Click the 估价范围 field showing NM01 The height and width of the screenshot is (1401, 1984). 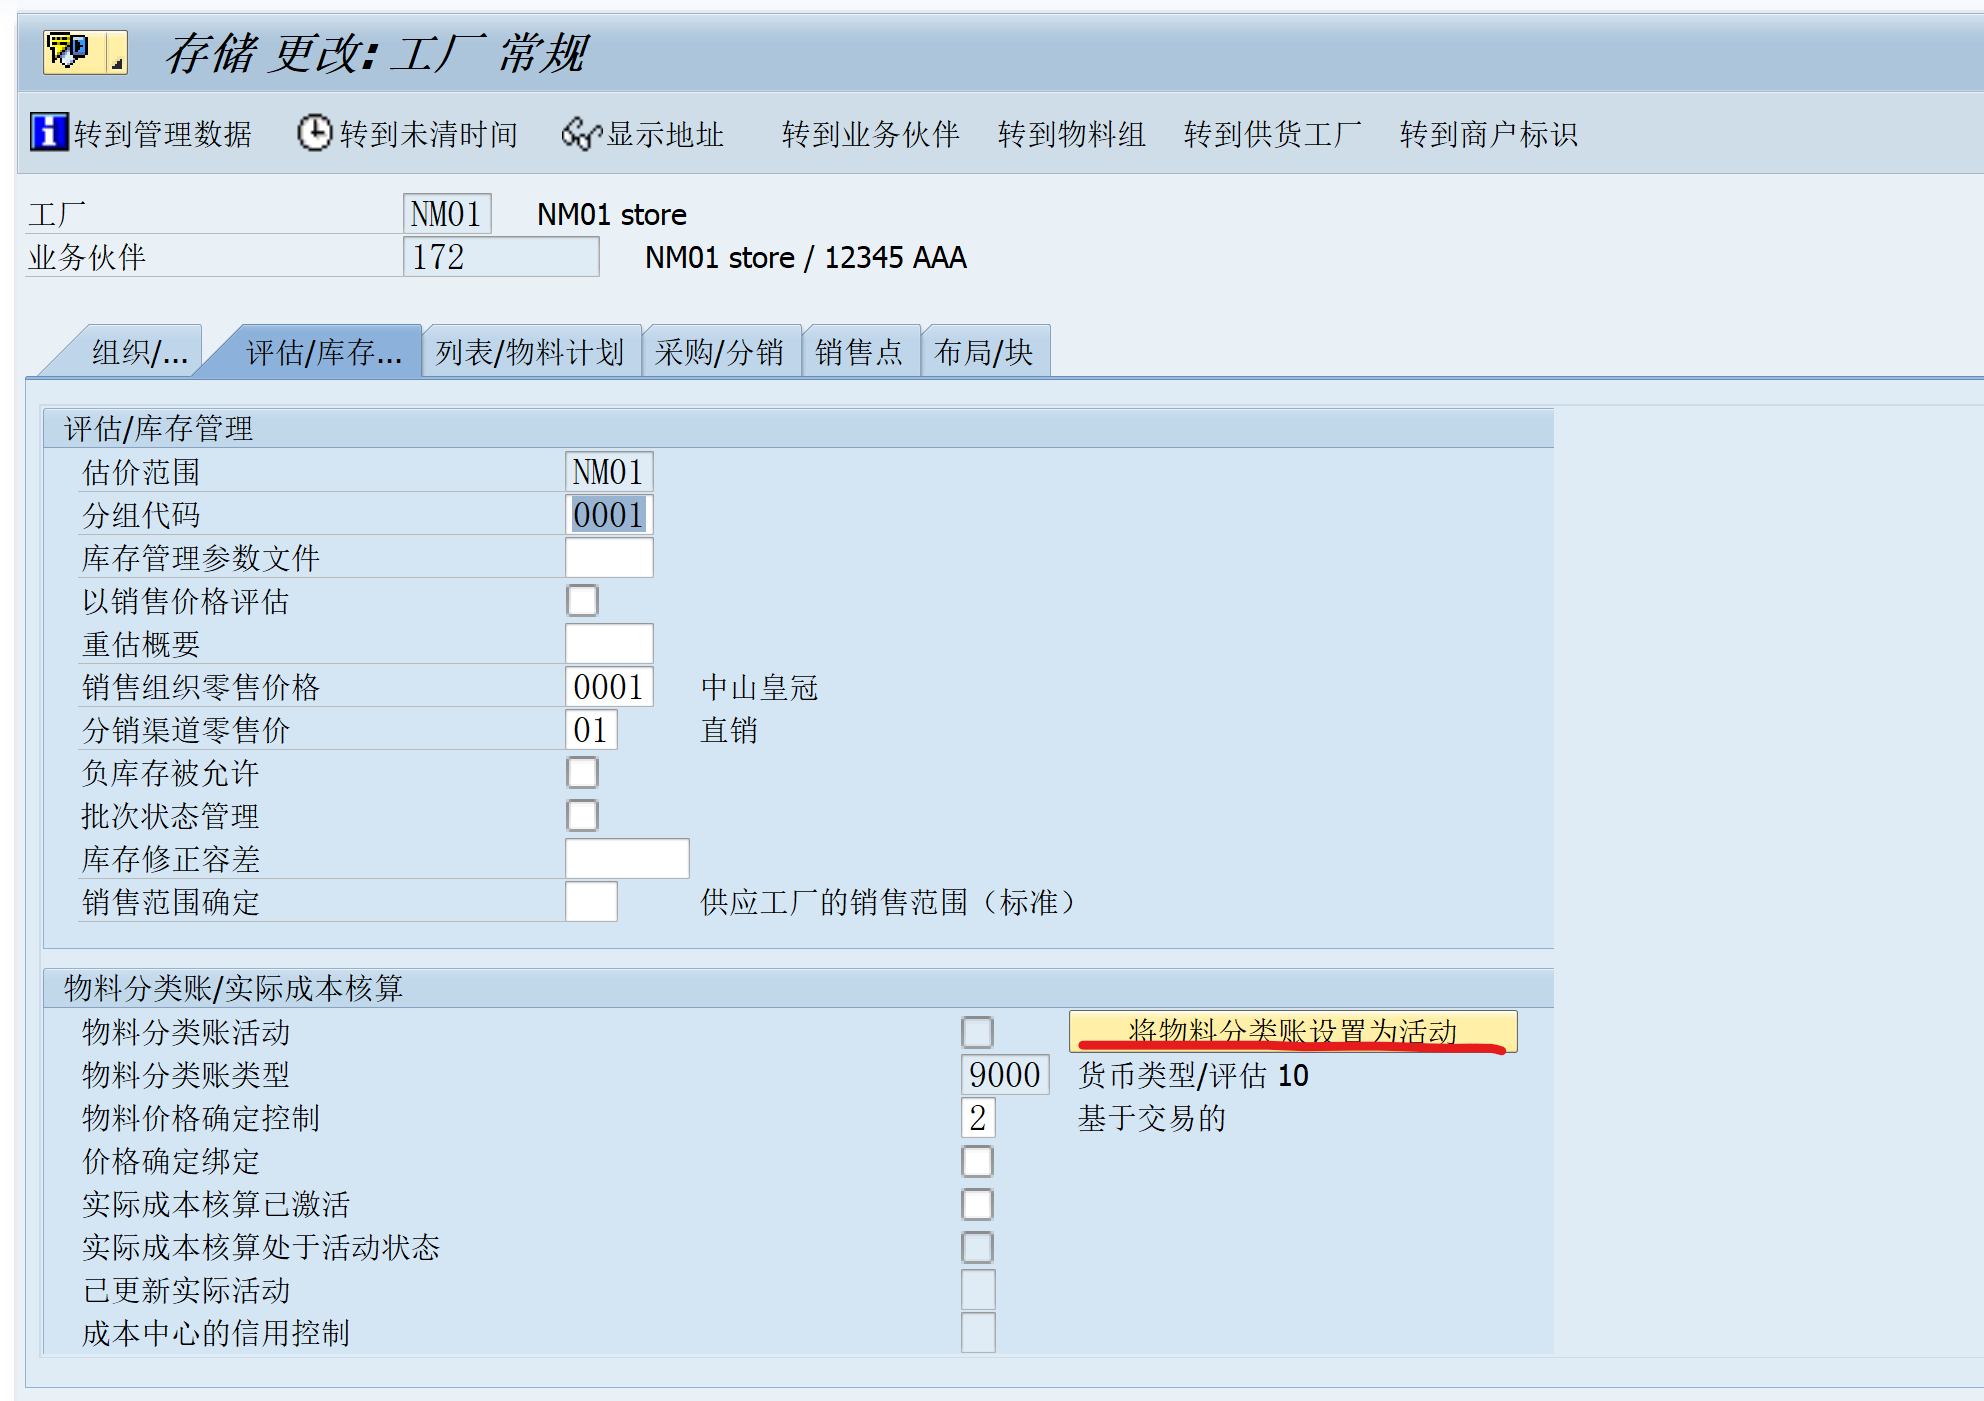(609, 472)
